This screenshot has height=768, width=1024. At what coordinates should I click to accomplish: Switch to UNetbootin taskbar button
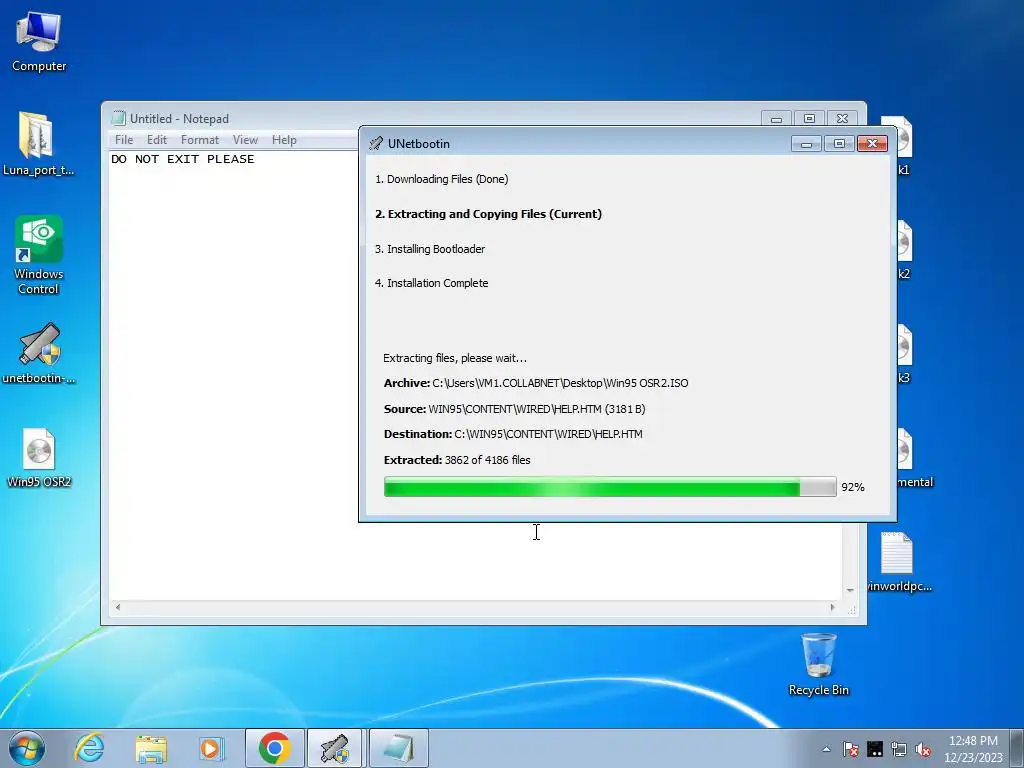[x=334, y=748]
